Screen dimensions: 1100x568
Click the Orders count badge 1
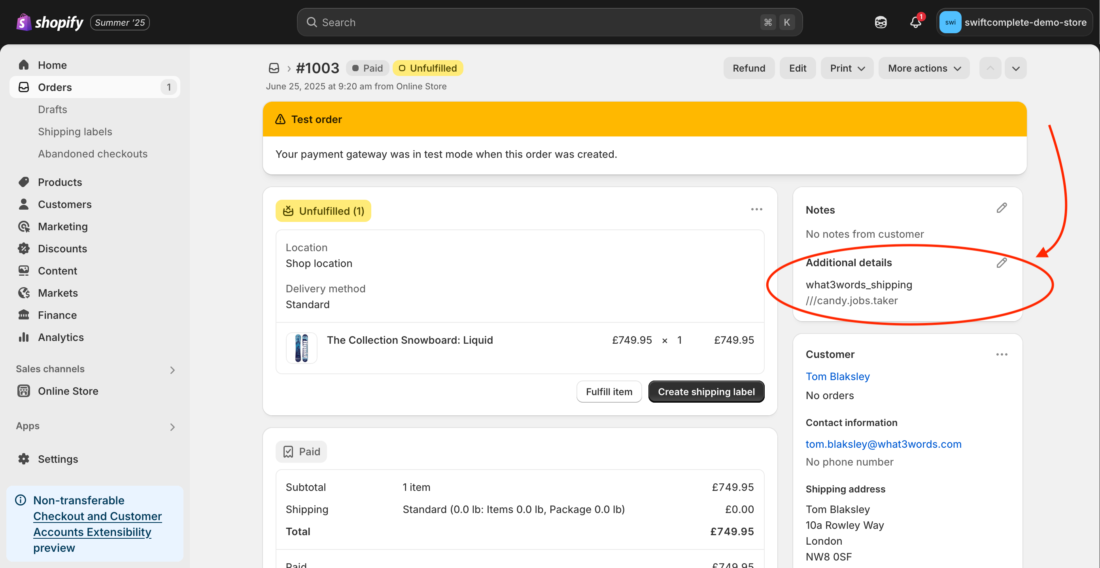pos(168,88)
